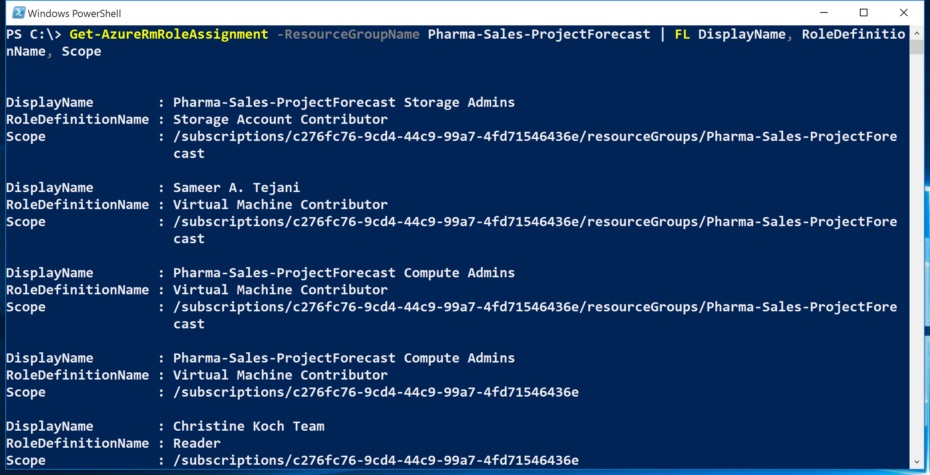The image size is (930, 475).
Task: Click the empty scrollbar track below thumb
Action: pos(916,255)
